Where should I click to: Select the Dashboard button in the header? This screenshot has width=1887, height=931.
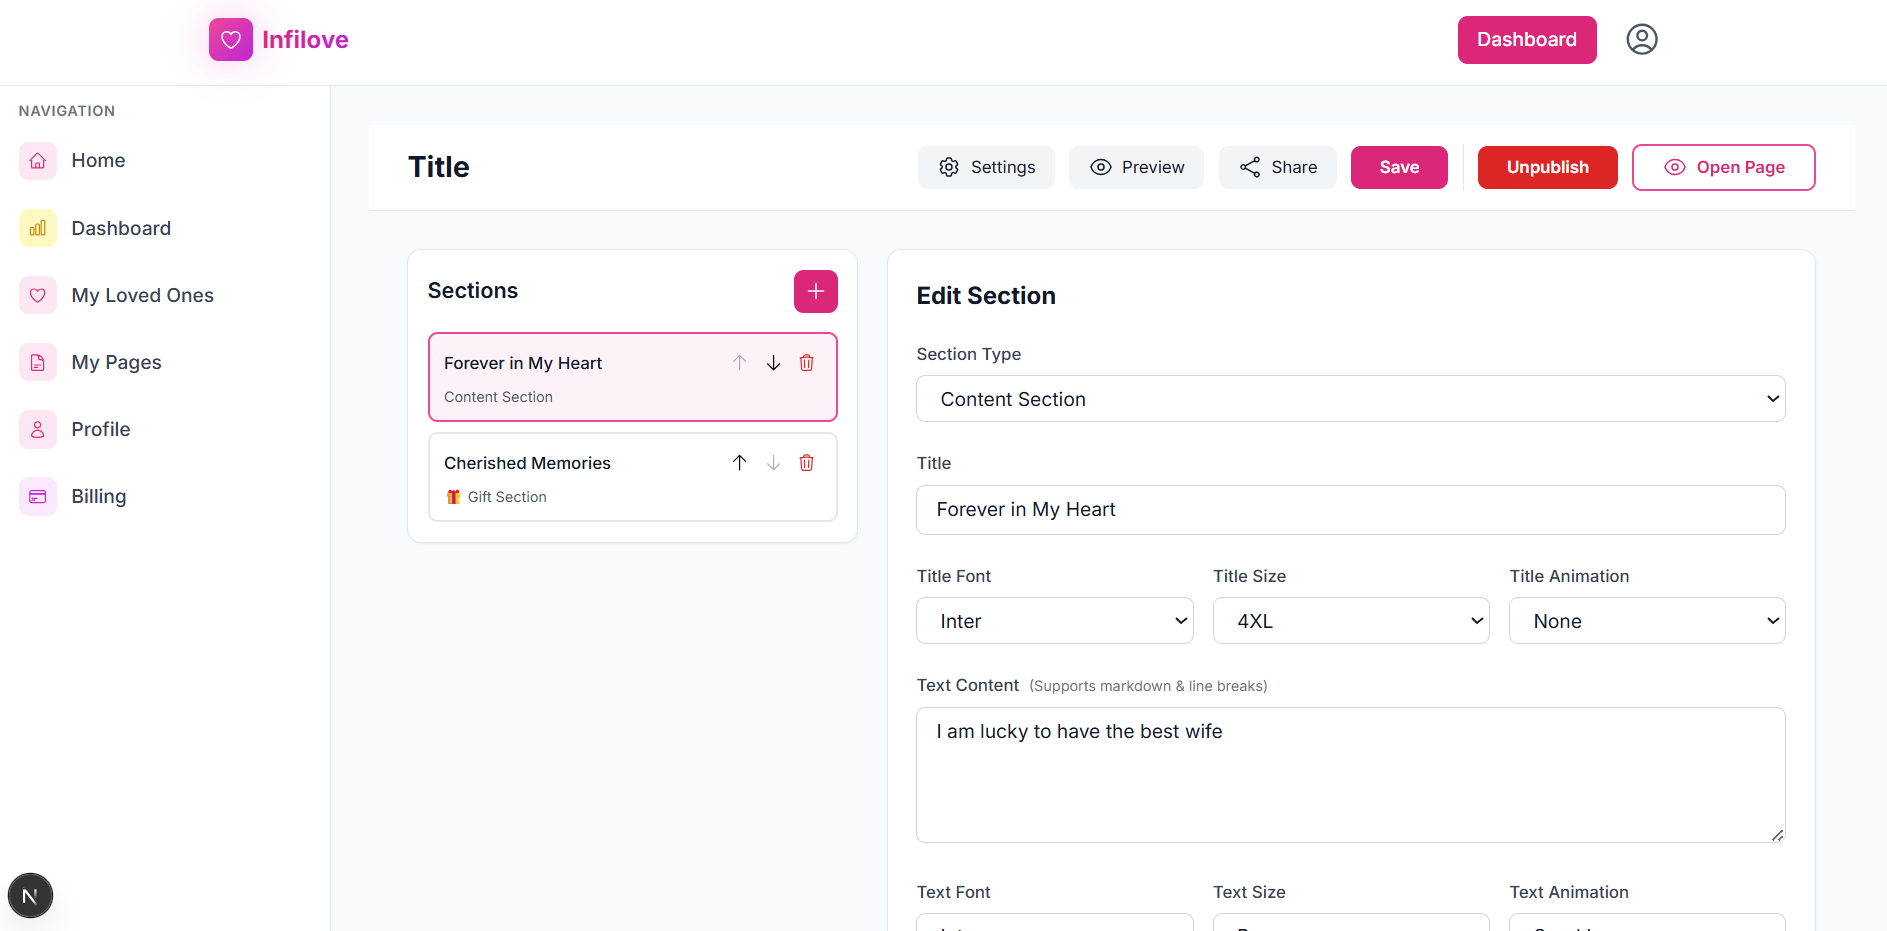click(x=1526, y=39)
